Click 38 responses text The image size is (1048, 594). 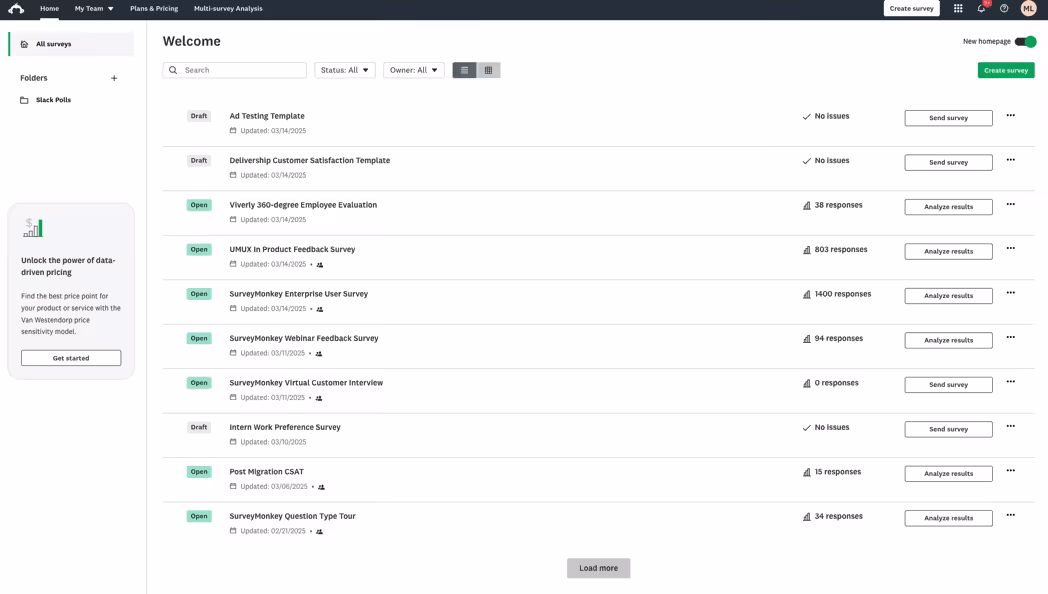pyautogui.click(x=838, y=205)
